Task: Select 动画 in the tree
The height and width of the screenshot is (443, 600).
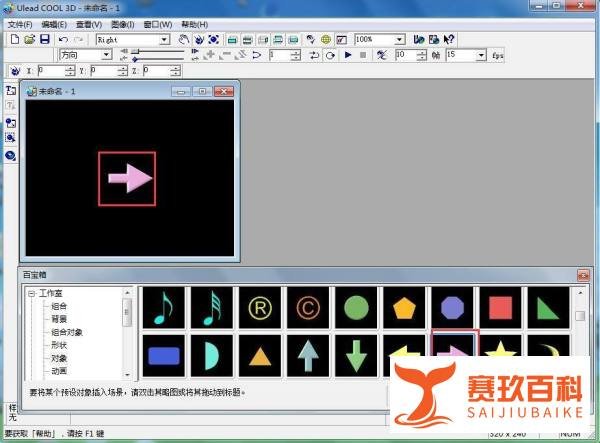Action: (x=59, y=371)
